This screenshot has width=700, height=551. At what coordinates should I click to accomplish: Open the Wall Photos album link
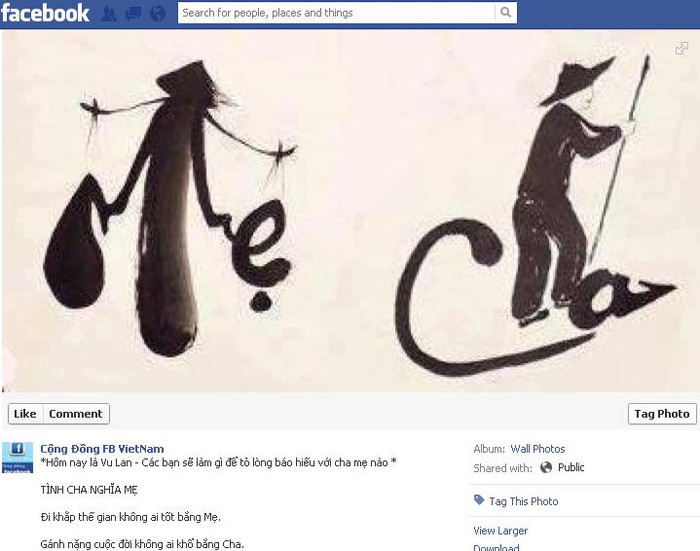pyautogui.click(x=538, y=449)
